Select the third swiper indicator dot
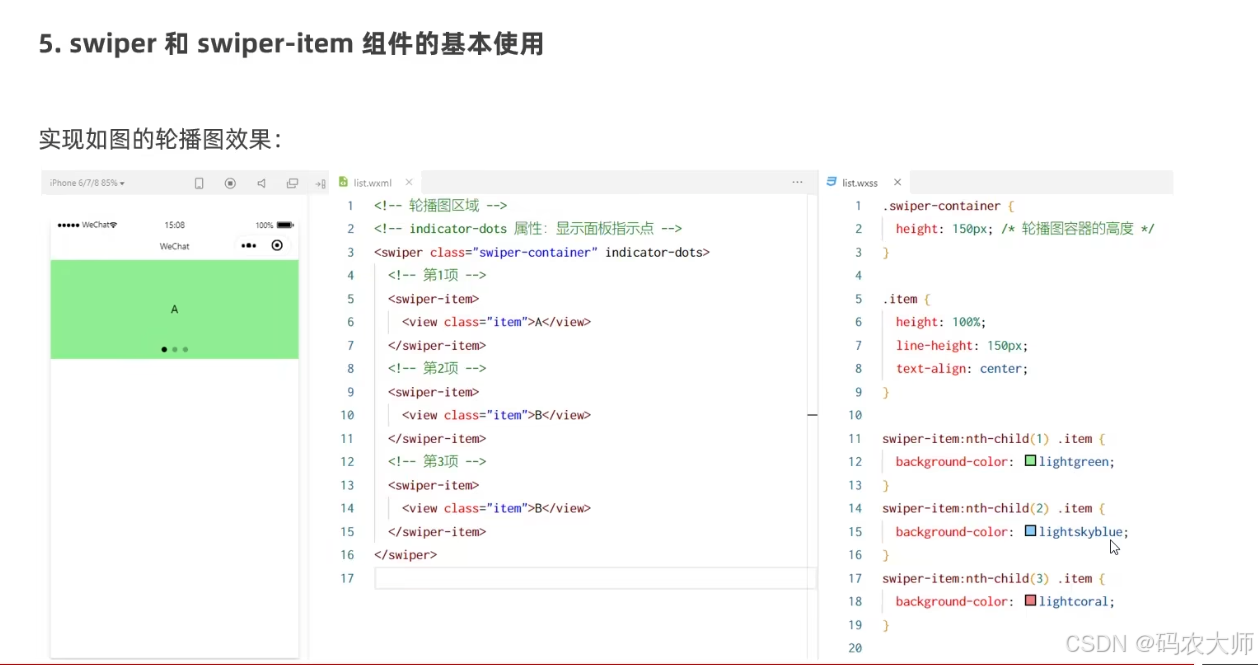The height and width of the screenshot is (665, 1258). [x=185, y=350]
